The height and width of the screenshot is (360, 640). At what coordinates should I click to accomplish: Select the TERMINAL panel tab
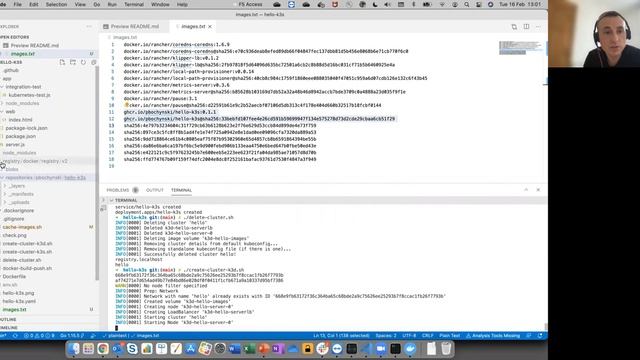pyautogui.click(x=181, y=190)
